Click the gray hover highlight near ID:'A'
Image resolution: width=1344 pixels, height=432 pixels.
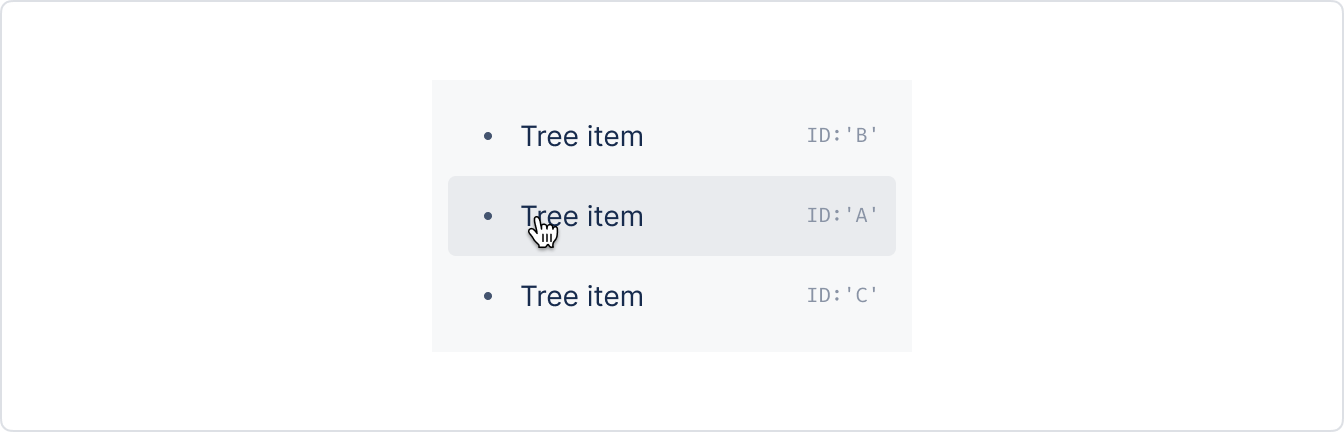pyautogui.click(x=725, y=216)
